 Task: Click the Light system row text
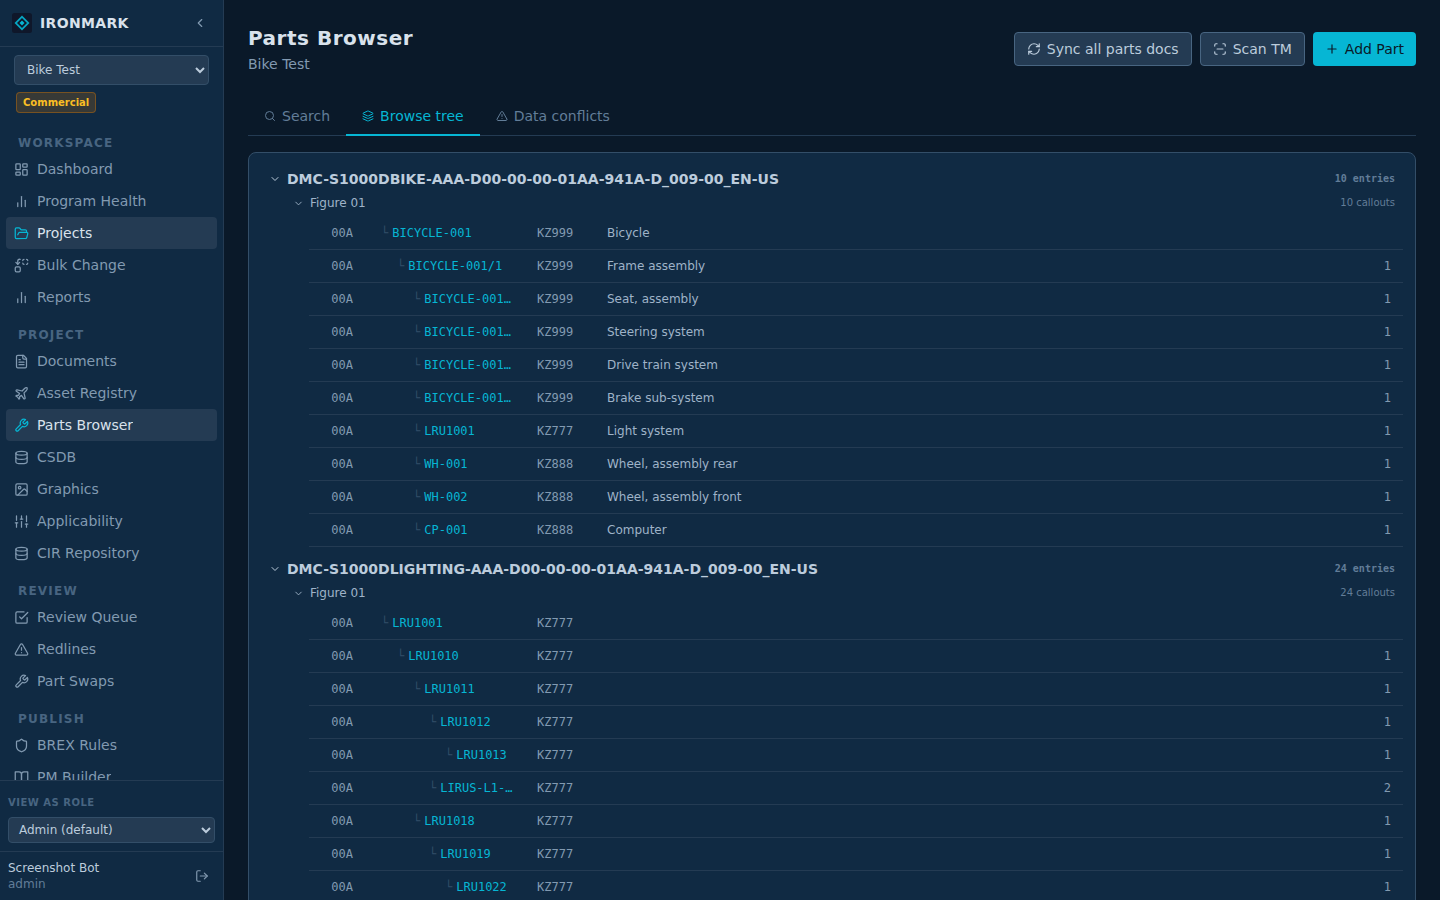(646, 431)
